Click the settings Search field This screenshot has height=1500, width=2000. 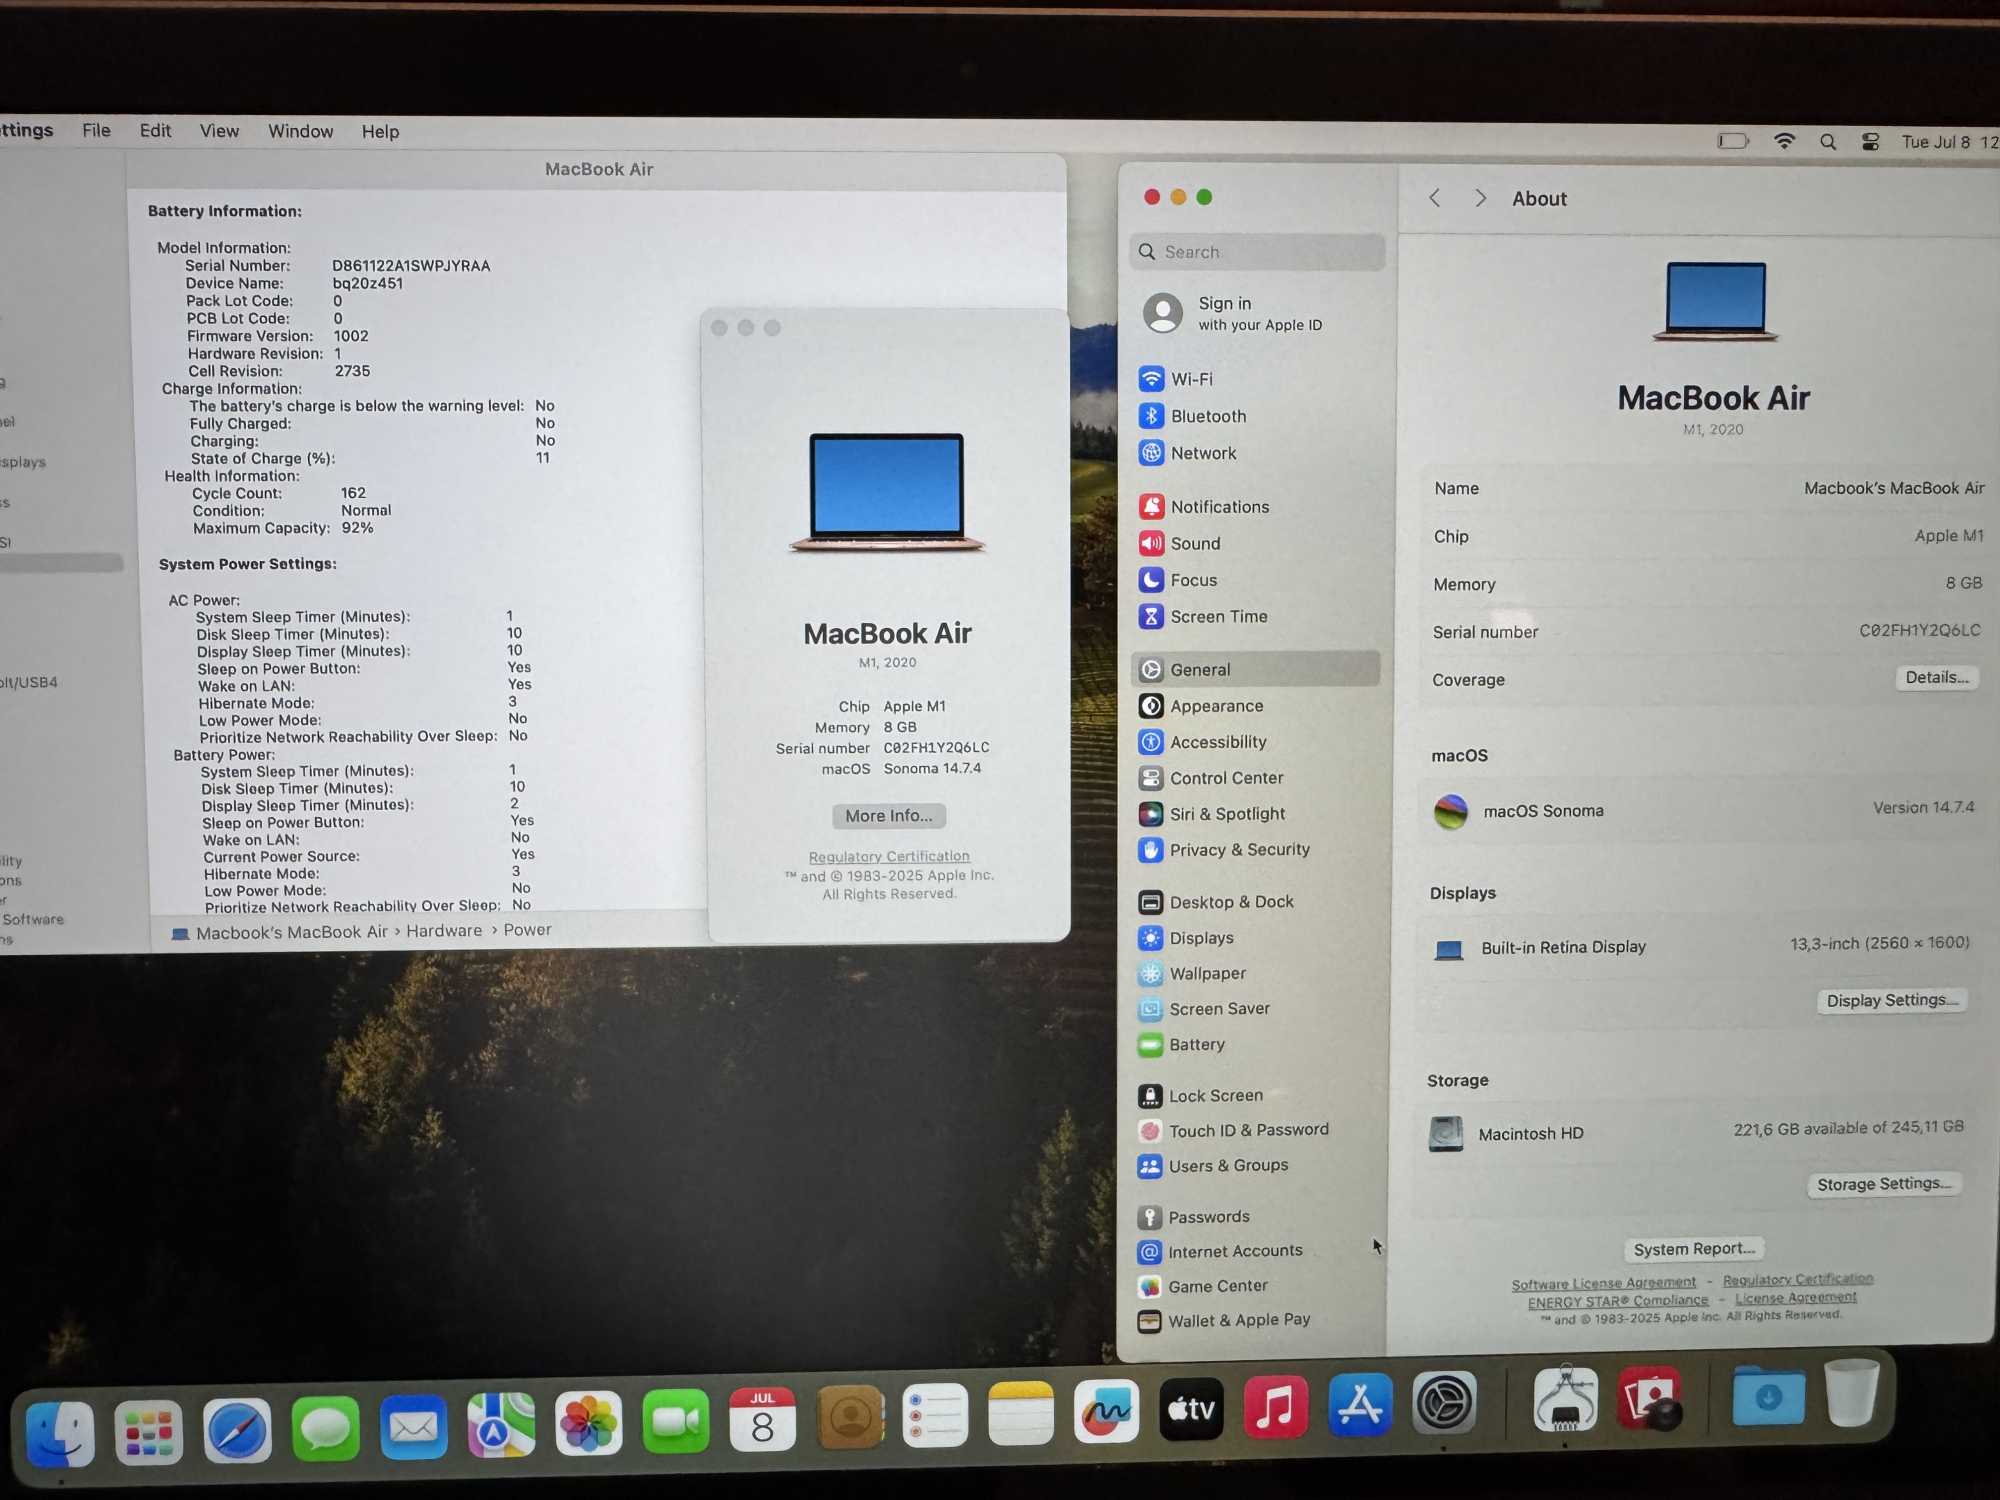1258,252
